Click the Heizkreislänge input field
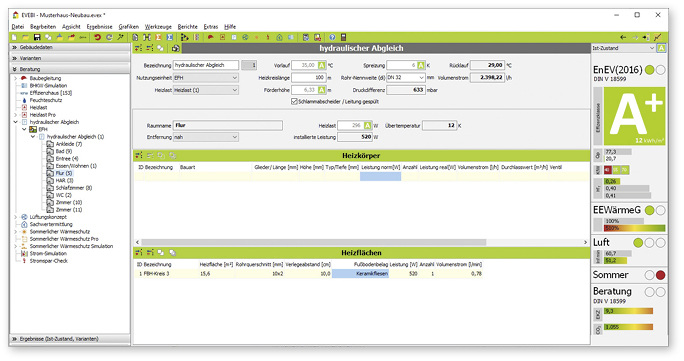This screenshot has height=361, width=684. (309, 78)
